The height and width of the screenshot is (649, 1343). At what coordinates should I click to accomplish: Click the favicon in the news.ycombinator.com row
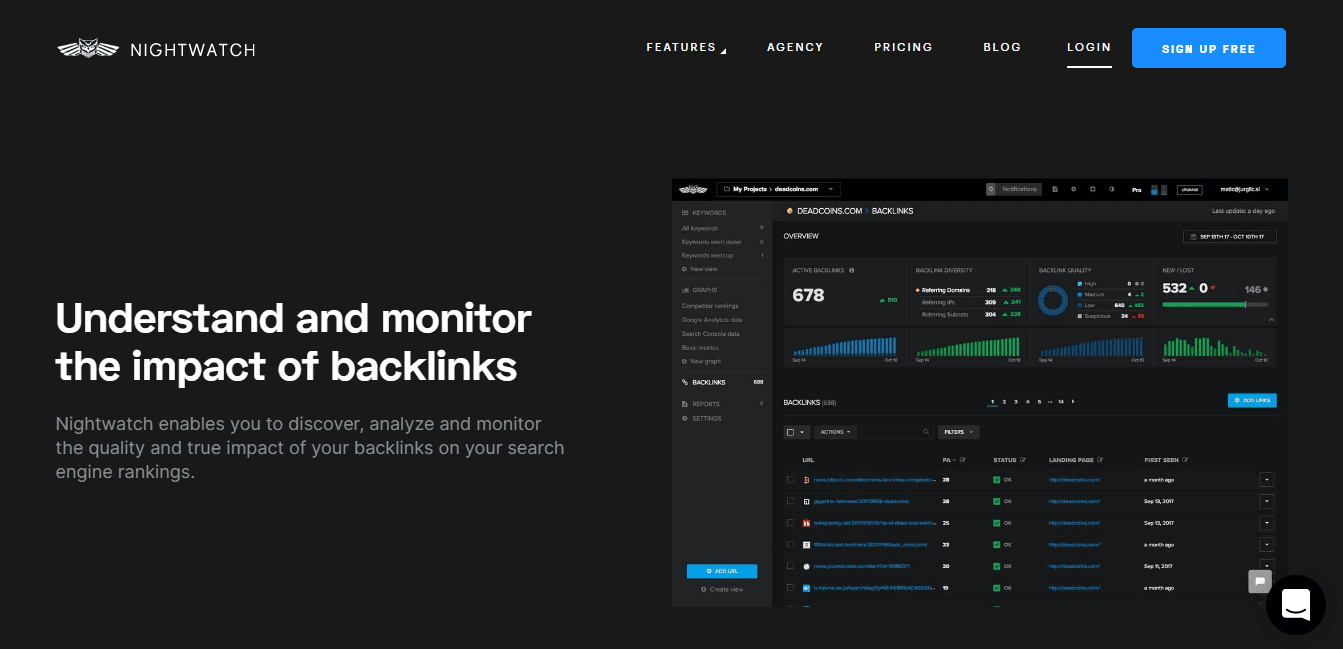(806, 566)
